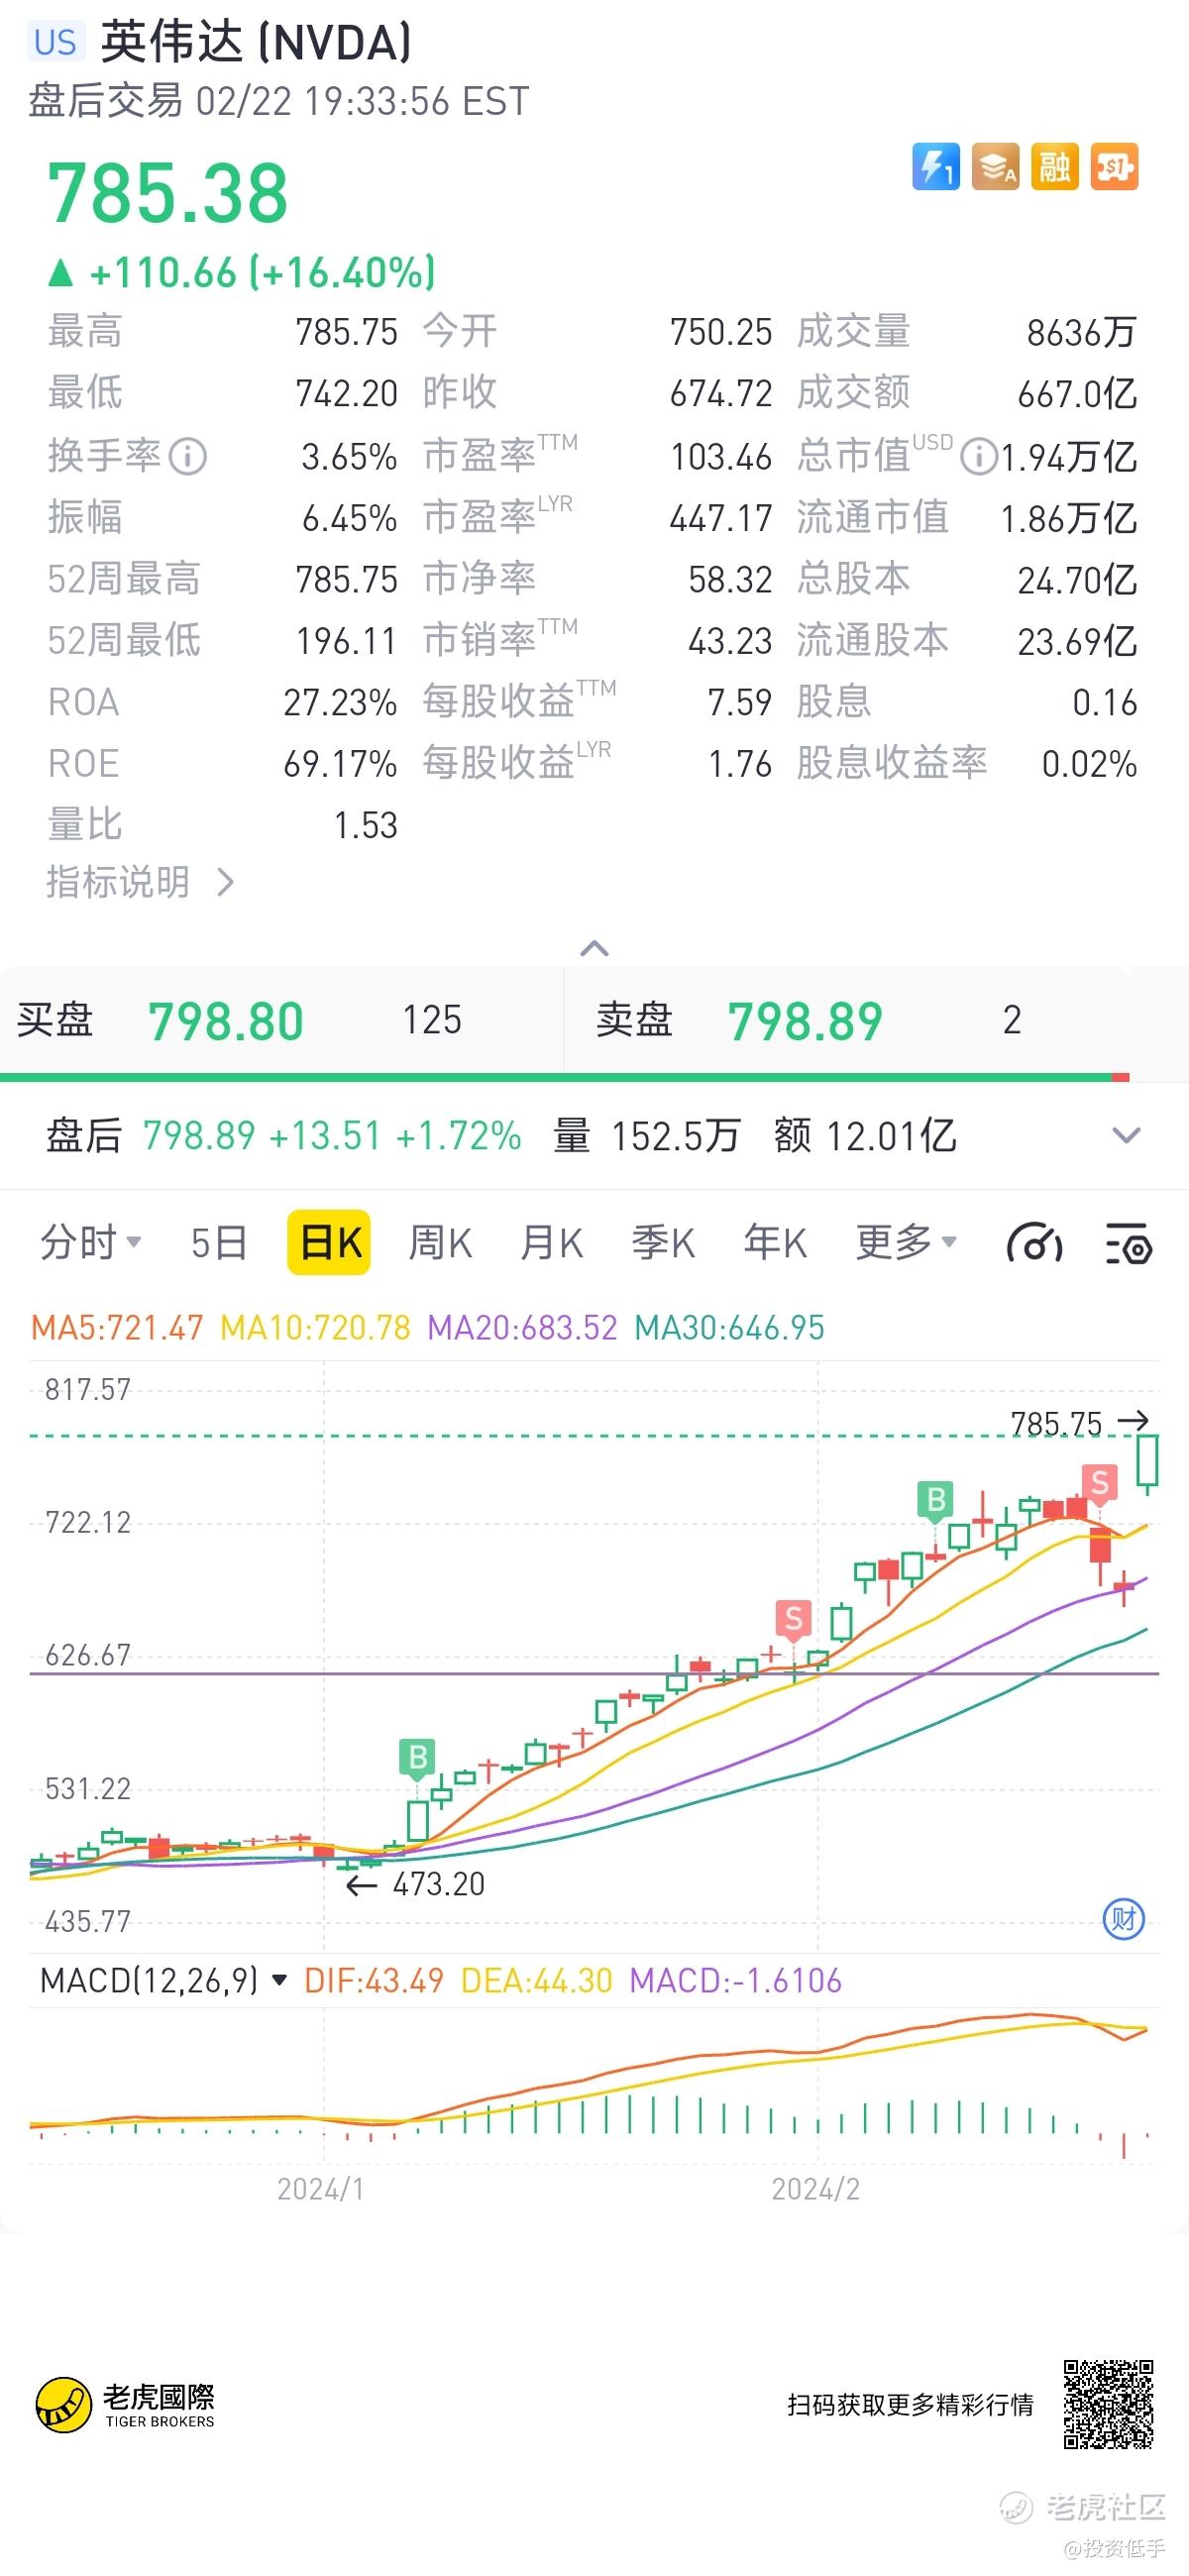Switch to the 季K quarterly tab
The image size is (1189, 2576).
coord(663,1243)
